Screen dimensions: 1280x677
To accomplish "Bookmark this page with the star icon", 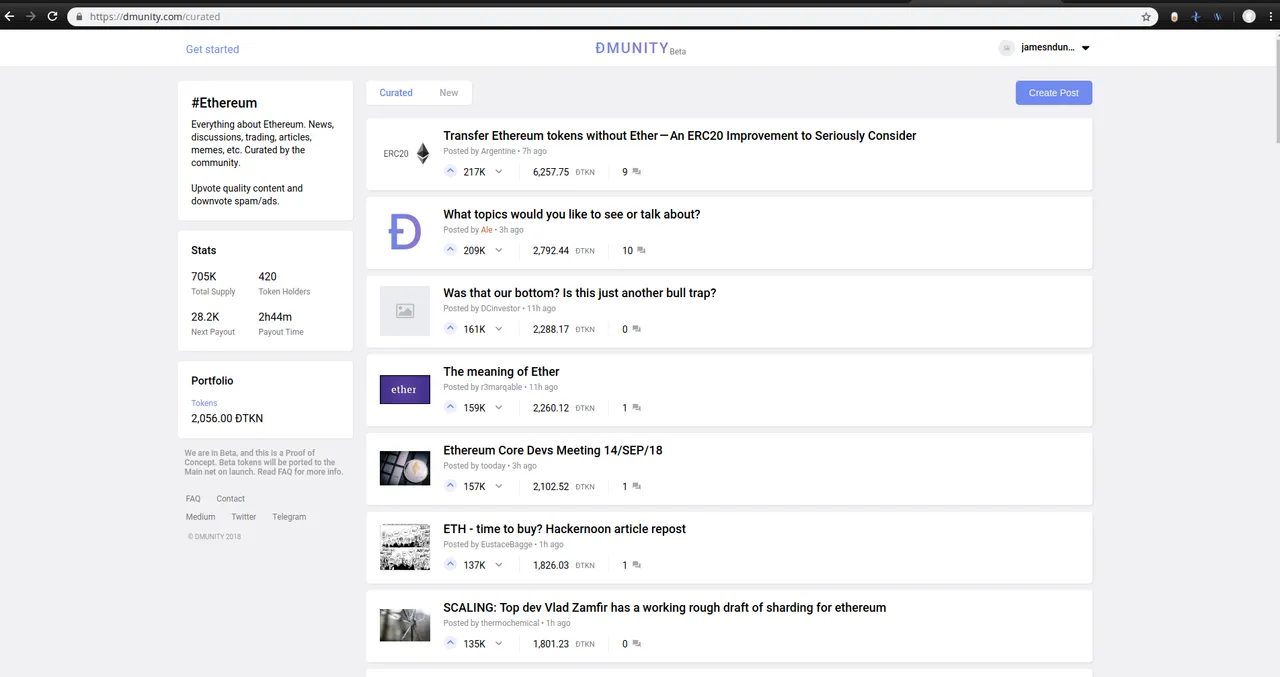I will pos(1146,17).
